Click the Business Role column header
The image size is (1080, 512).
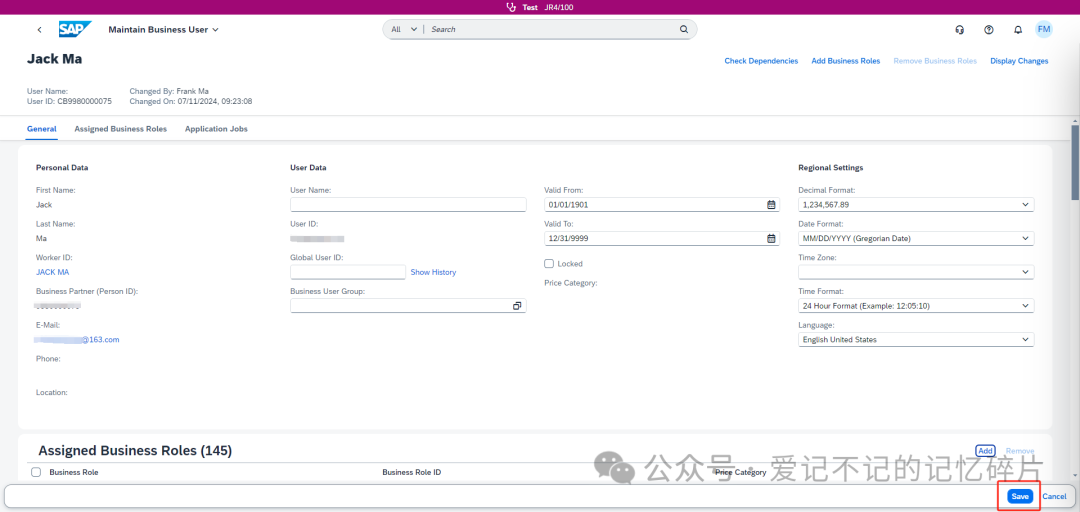coord(74,473)
